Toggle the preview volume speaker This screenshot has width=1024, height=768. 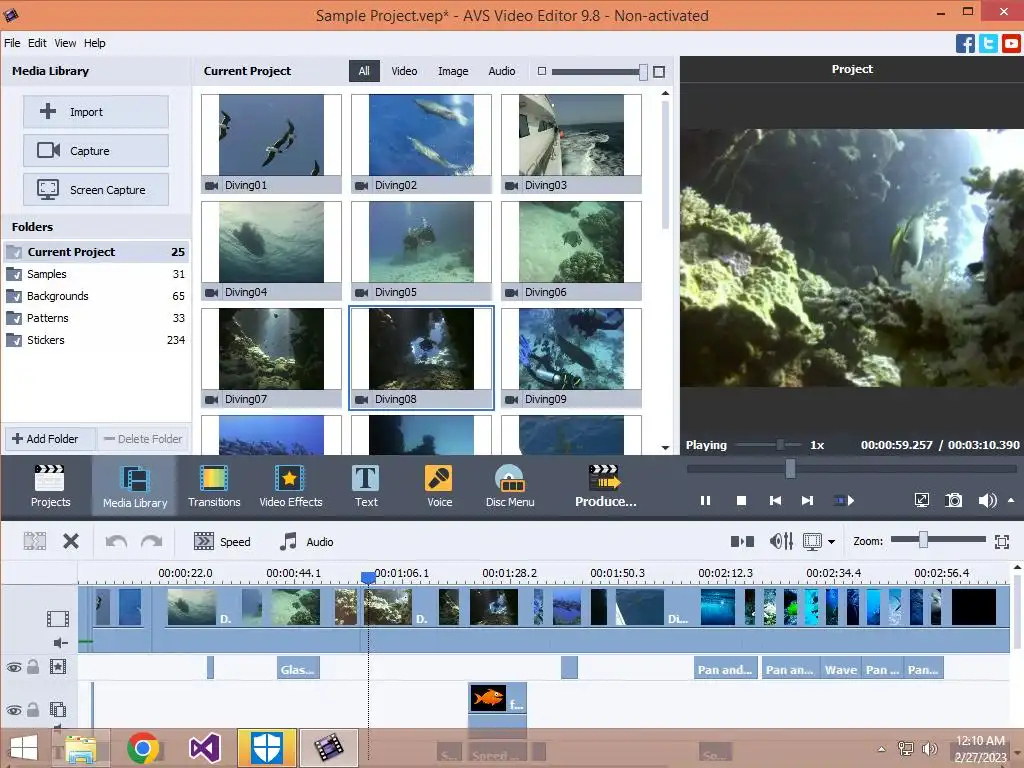987,500
